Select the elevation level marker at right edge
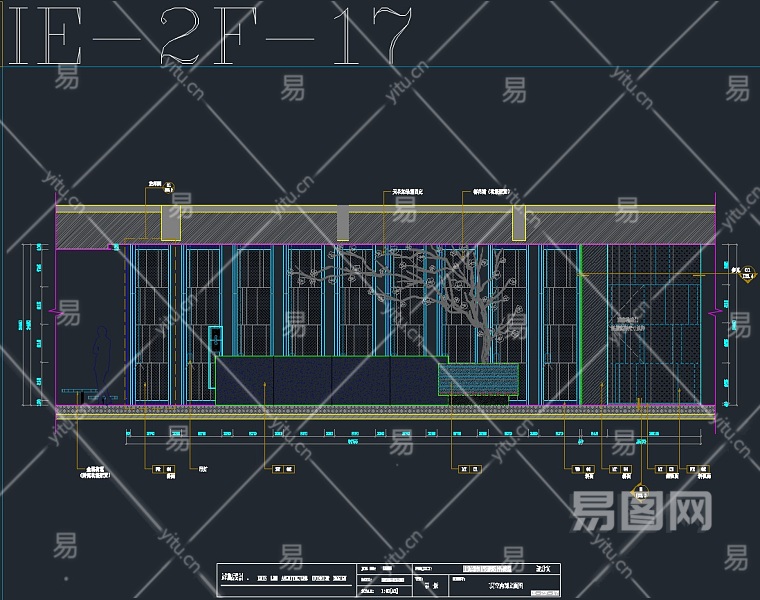 click(739, 270)
